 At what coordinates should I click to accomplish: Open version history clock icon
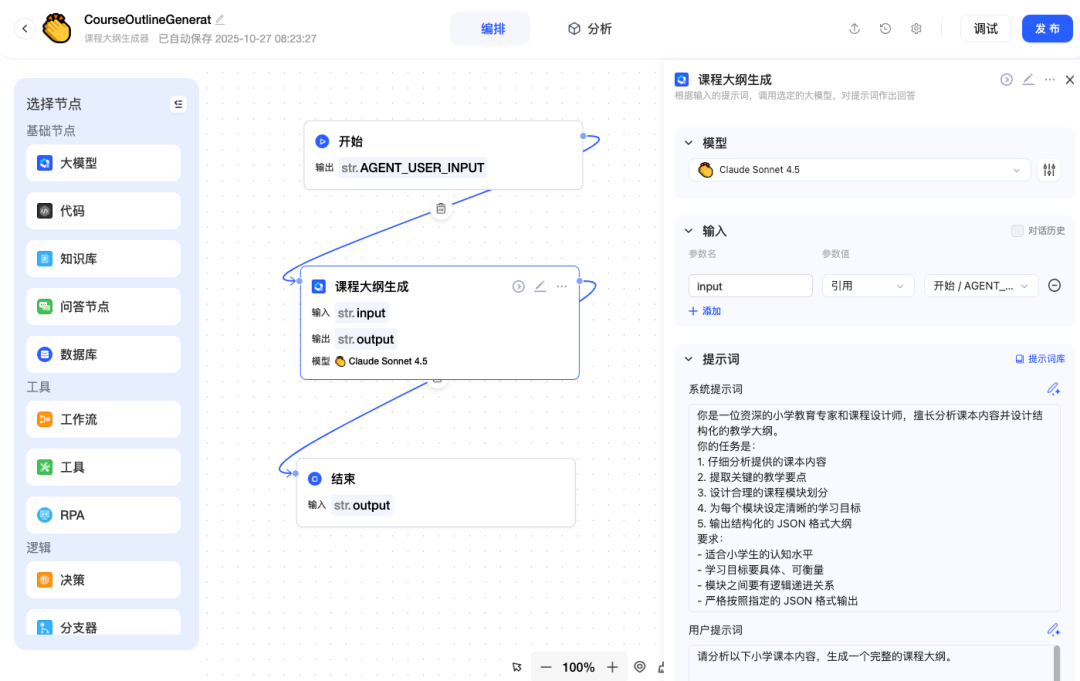pos(885,28)
